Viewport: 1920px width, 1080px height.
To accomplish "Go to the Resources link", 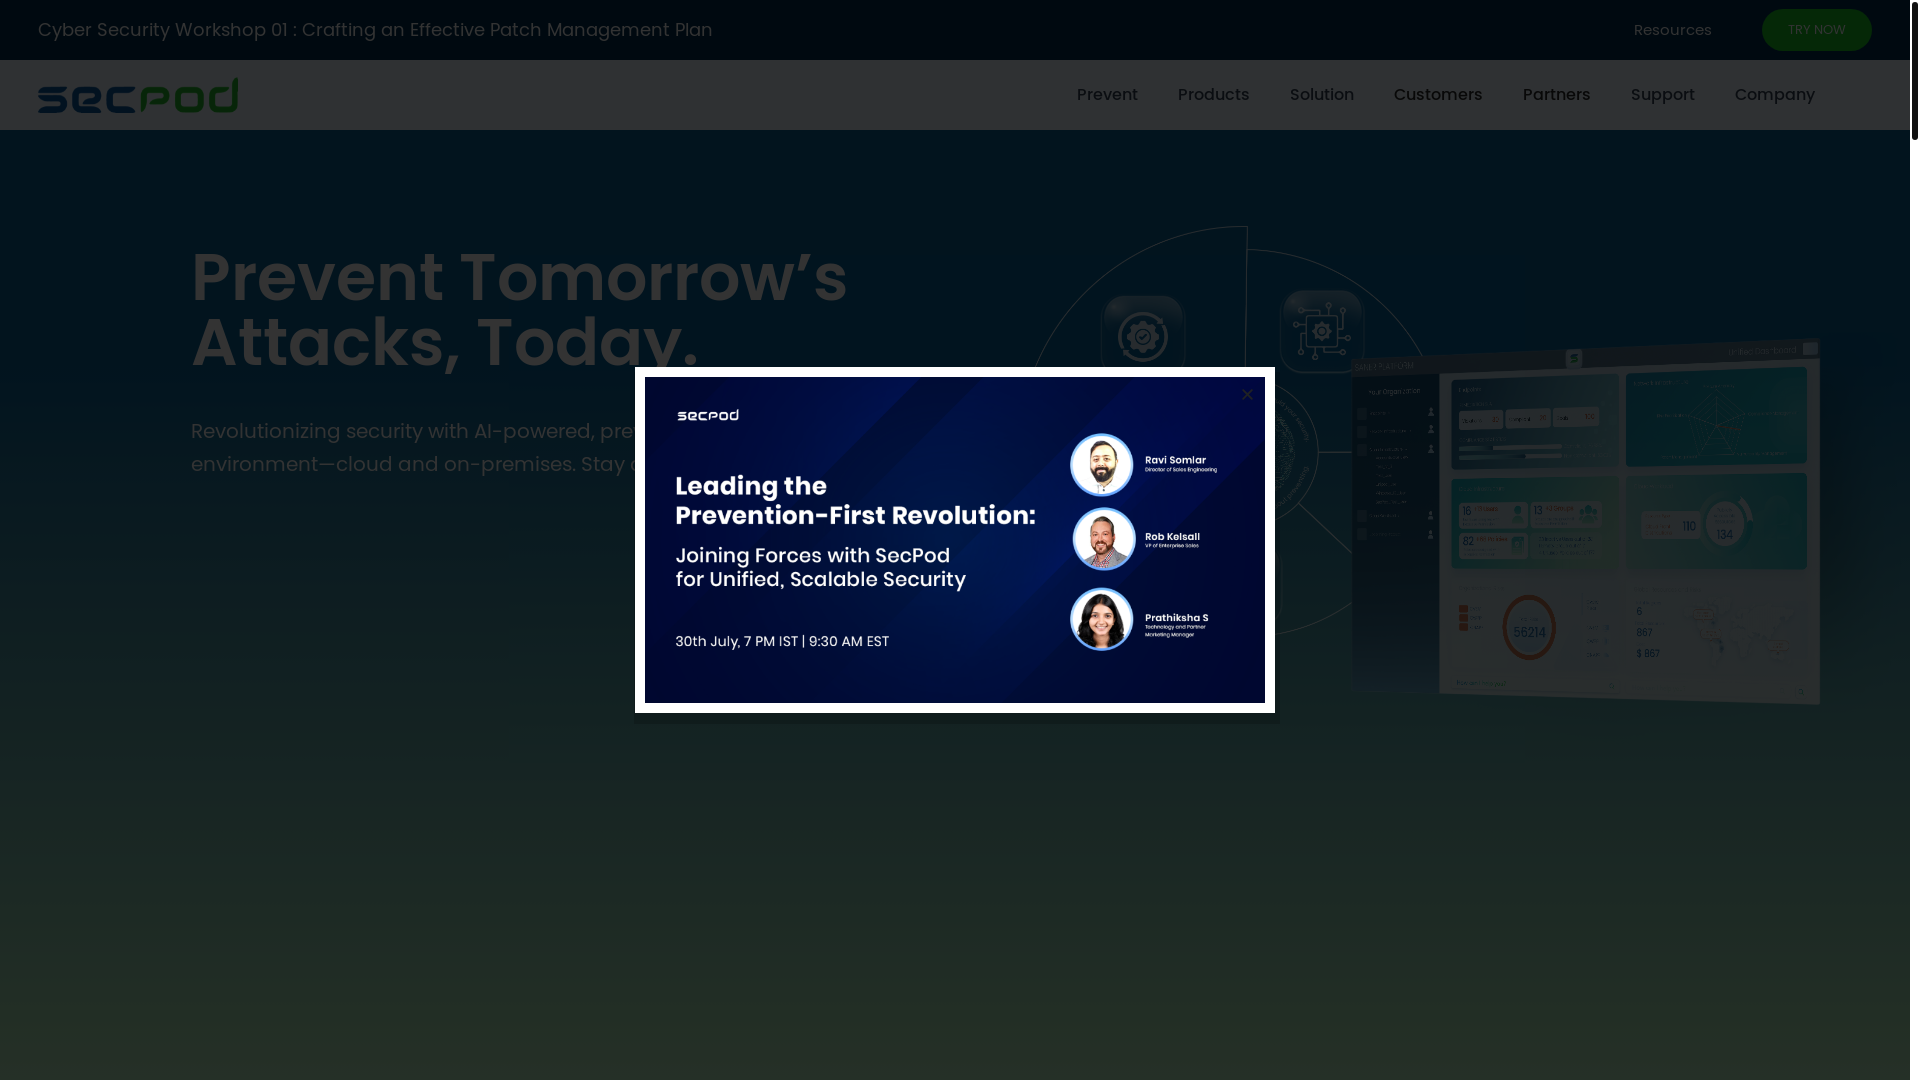I will pyautogui.click(x=1672, y=30).
